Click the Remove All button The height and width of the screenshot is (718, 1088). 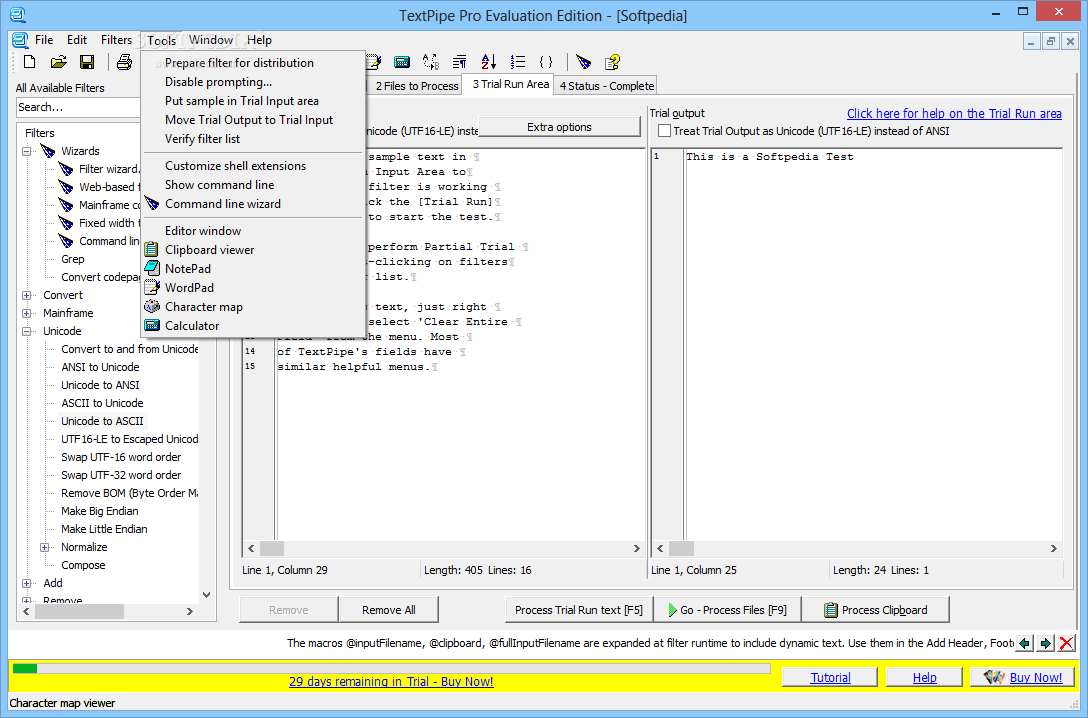(x=389, y=610)
